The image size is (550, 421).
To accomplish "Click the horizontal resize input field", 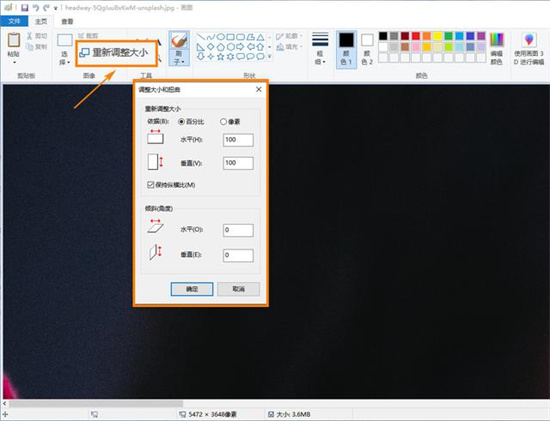I will click(238, 140).
